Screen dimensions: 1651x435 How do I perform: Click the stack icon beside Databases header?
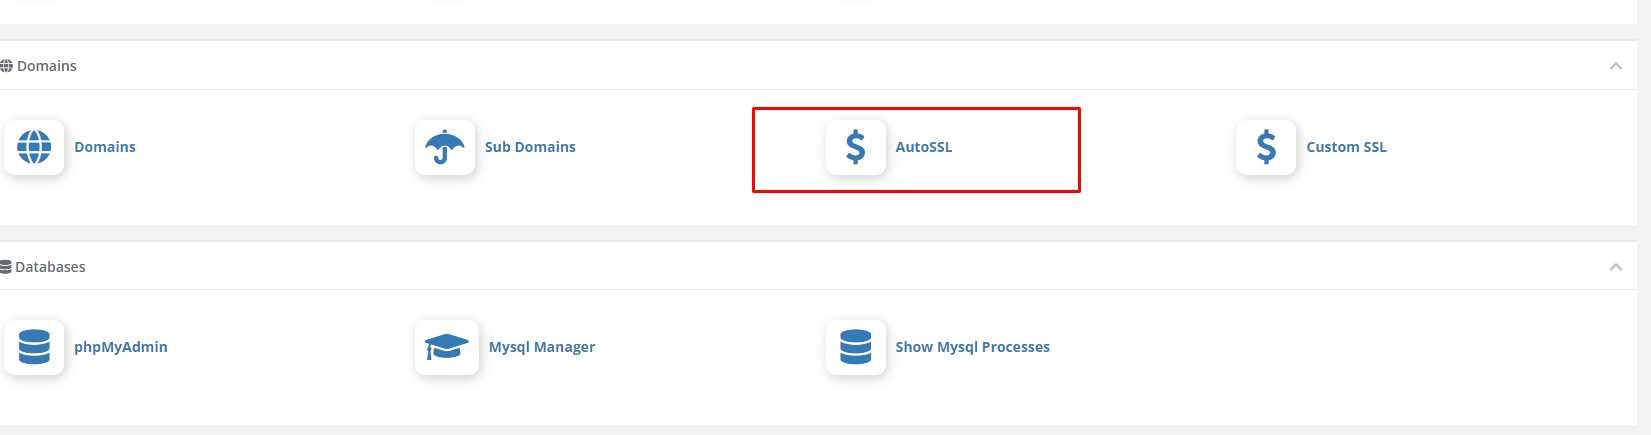point(6,267)
